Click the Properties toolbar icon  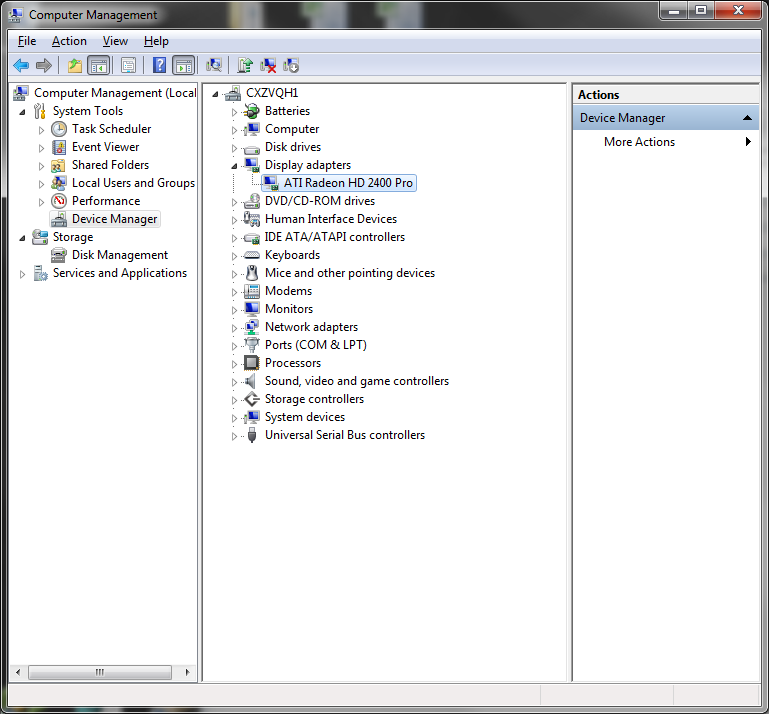tap(128, 66)
